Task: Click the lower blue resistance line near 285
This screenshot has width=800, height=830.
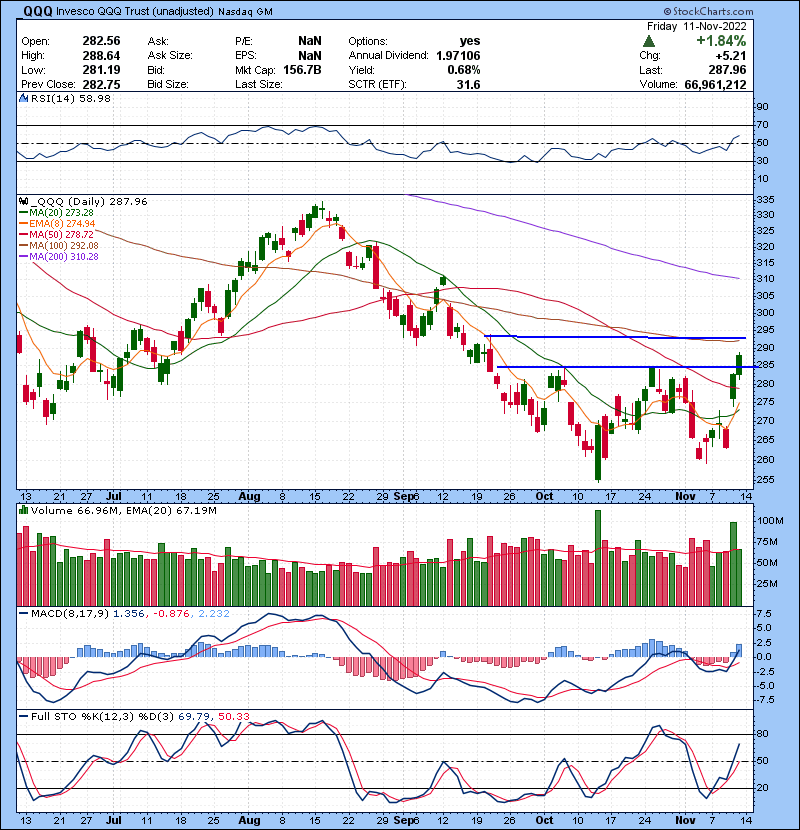Action: click(627, 367)
